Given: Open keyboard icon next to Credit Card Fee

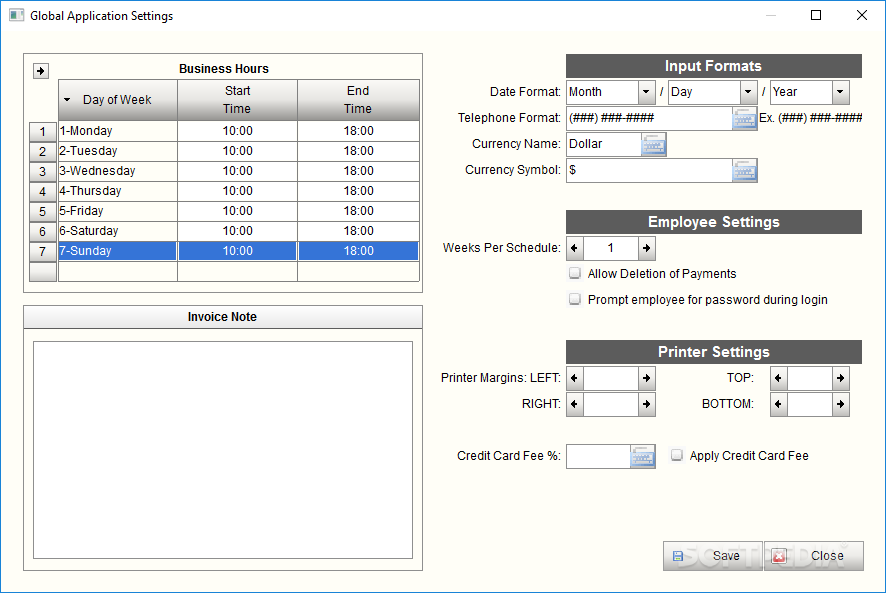Looking at the screenshot, I should click(x=642, y=457).
